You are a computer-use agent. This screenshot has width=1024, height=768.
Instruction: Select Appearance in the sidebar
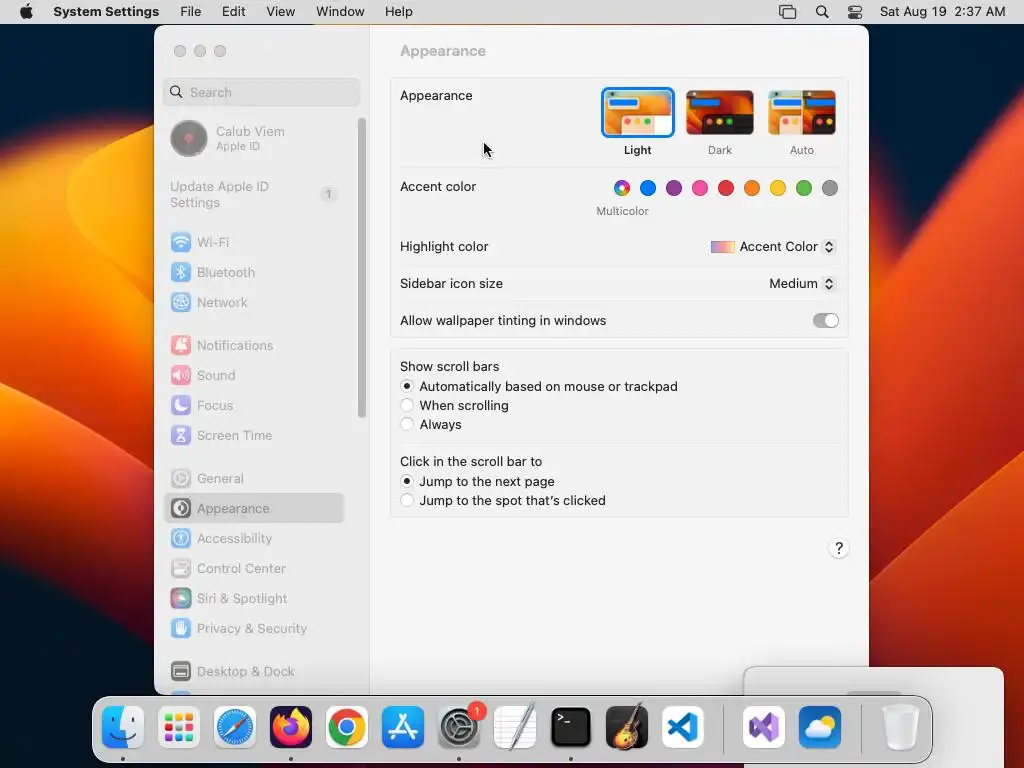tap(254, 509)
